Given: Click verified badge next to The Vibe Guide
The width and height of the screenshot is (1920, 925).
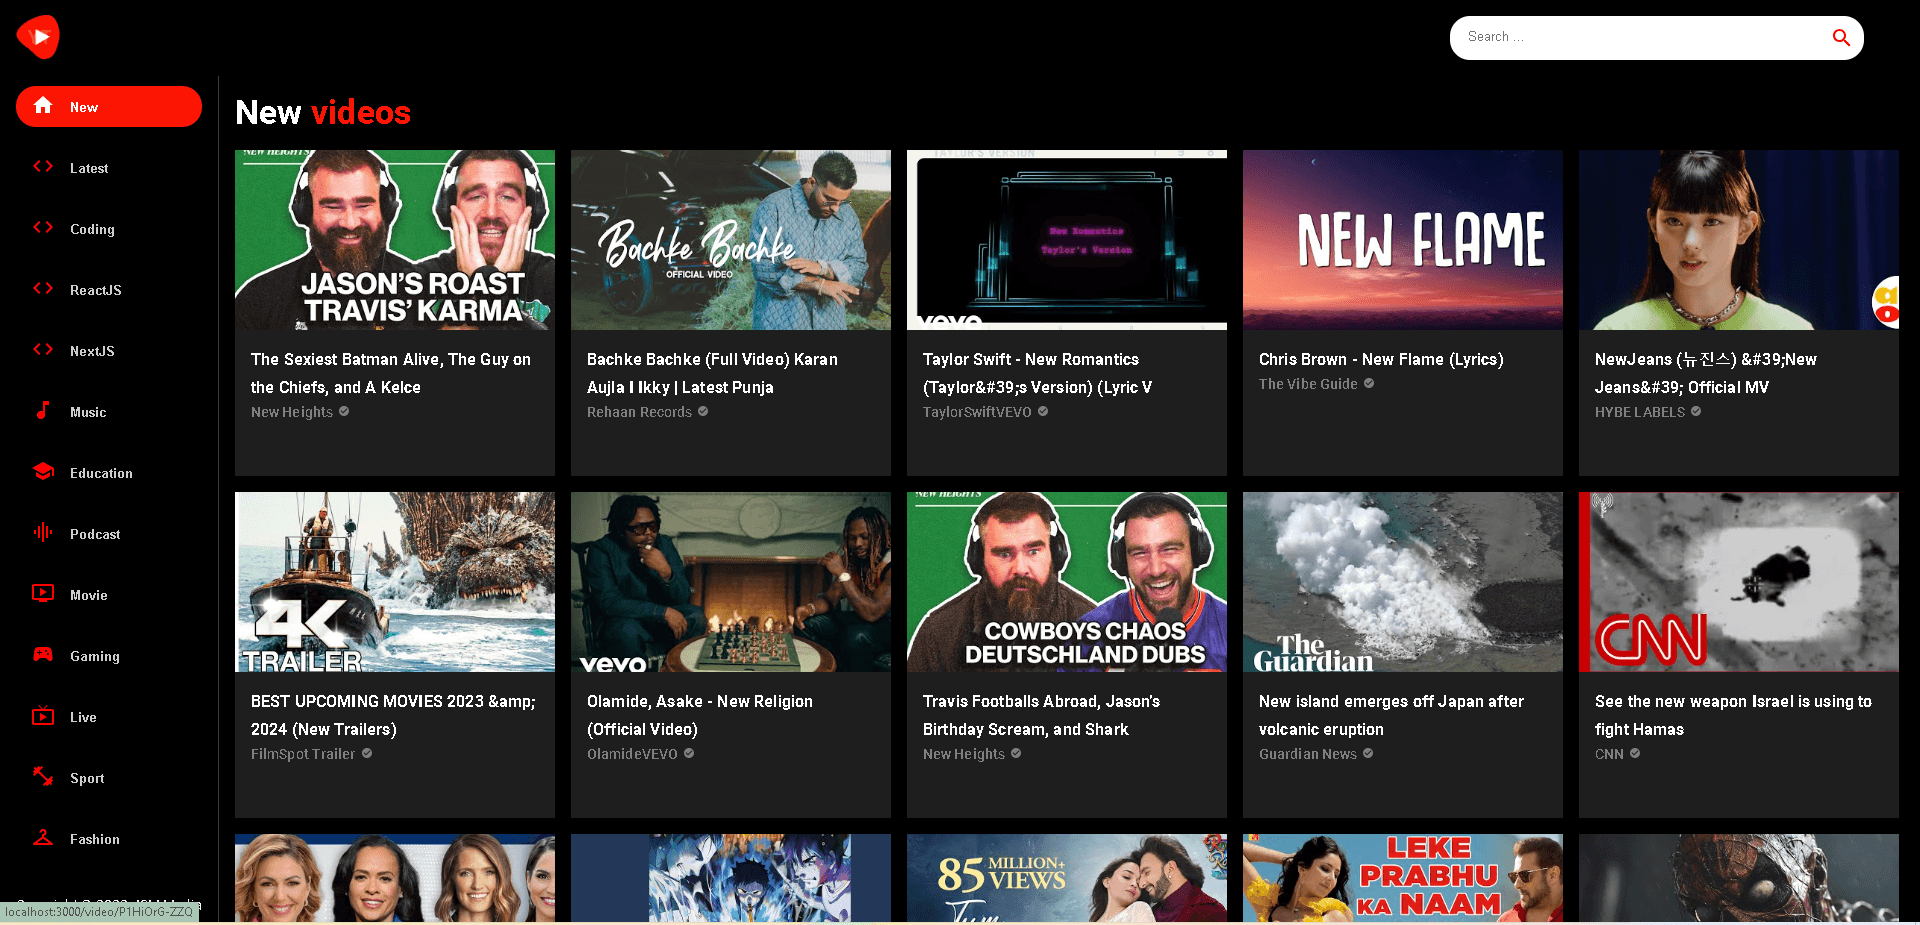Looking at the screenshot, I should 1369,383.
